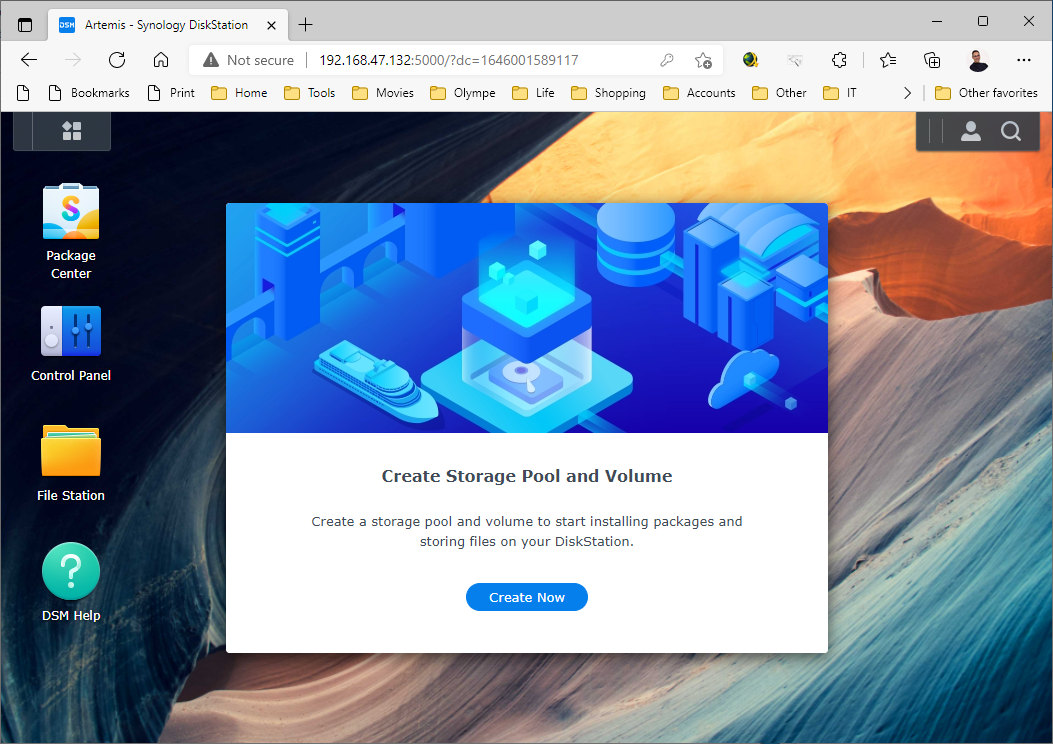Expand hidden favorites with chevron arrow

907,93
